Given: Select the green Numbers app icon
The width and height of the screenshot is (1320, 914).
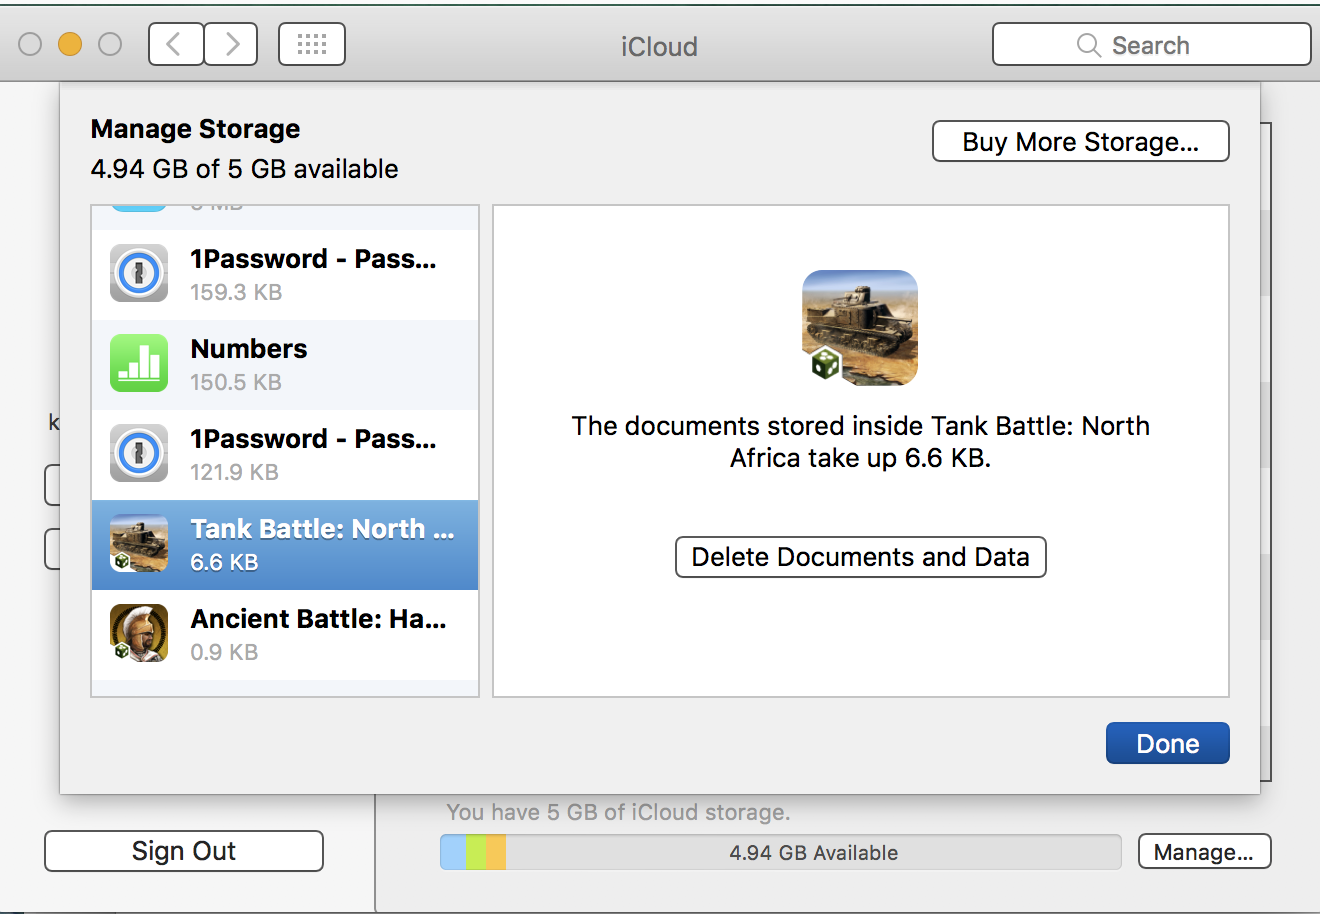Looking at the screenshot, I should pos(139,364).
